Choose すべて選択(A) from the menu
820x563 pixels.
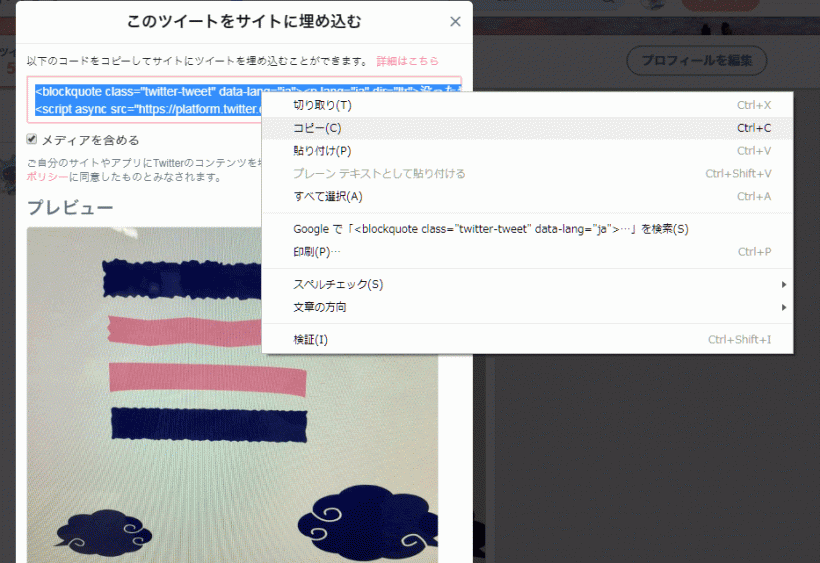coord(327,196)
